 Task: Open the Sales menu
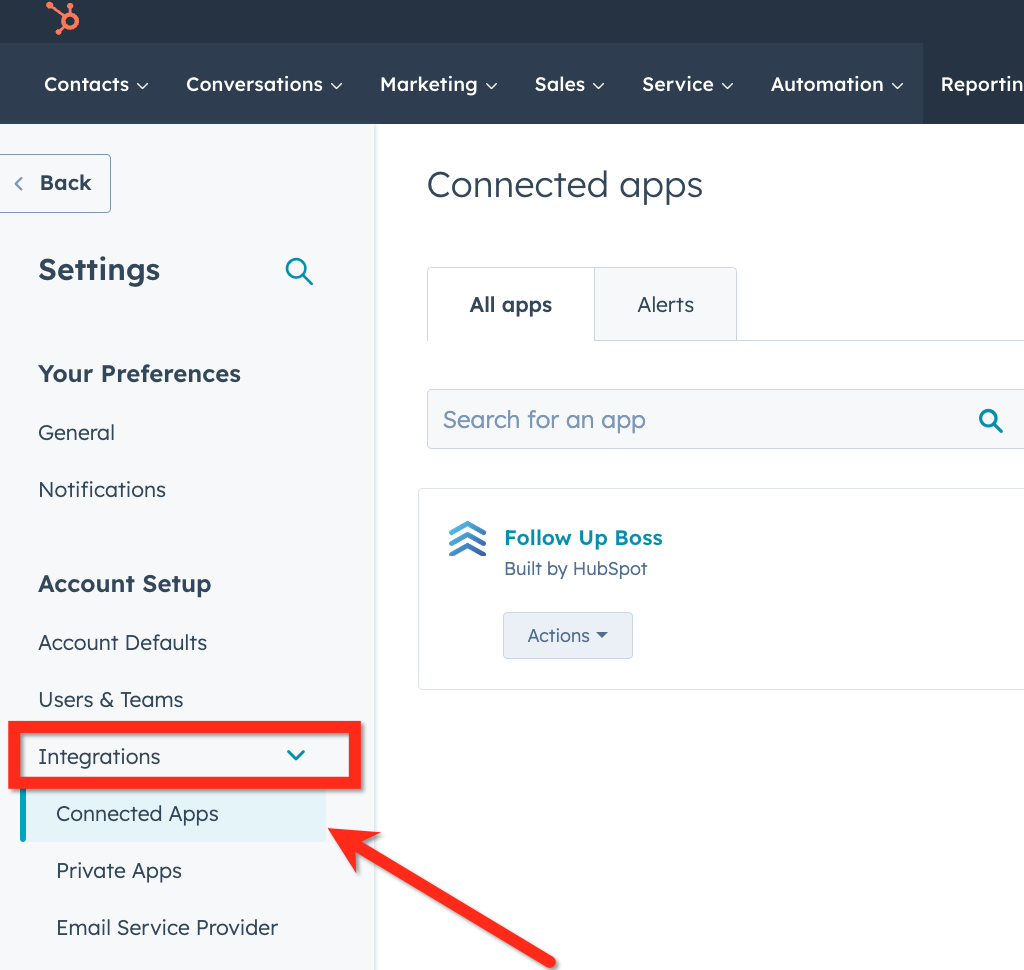point(569,84)
